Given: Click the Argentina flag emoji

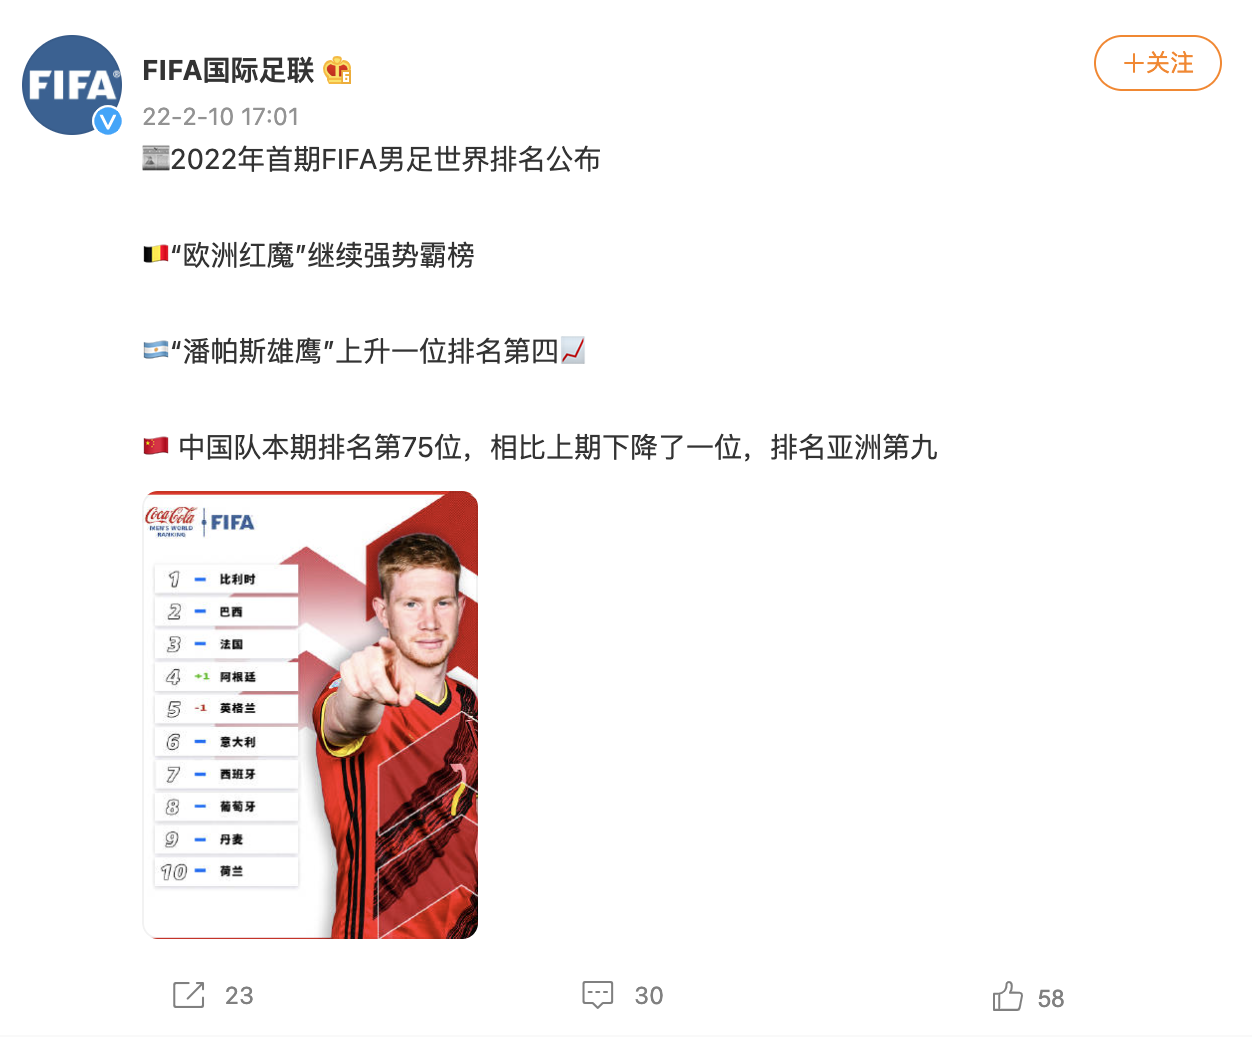Looking at the screenshot, I should click(155, 351).
